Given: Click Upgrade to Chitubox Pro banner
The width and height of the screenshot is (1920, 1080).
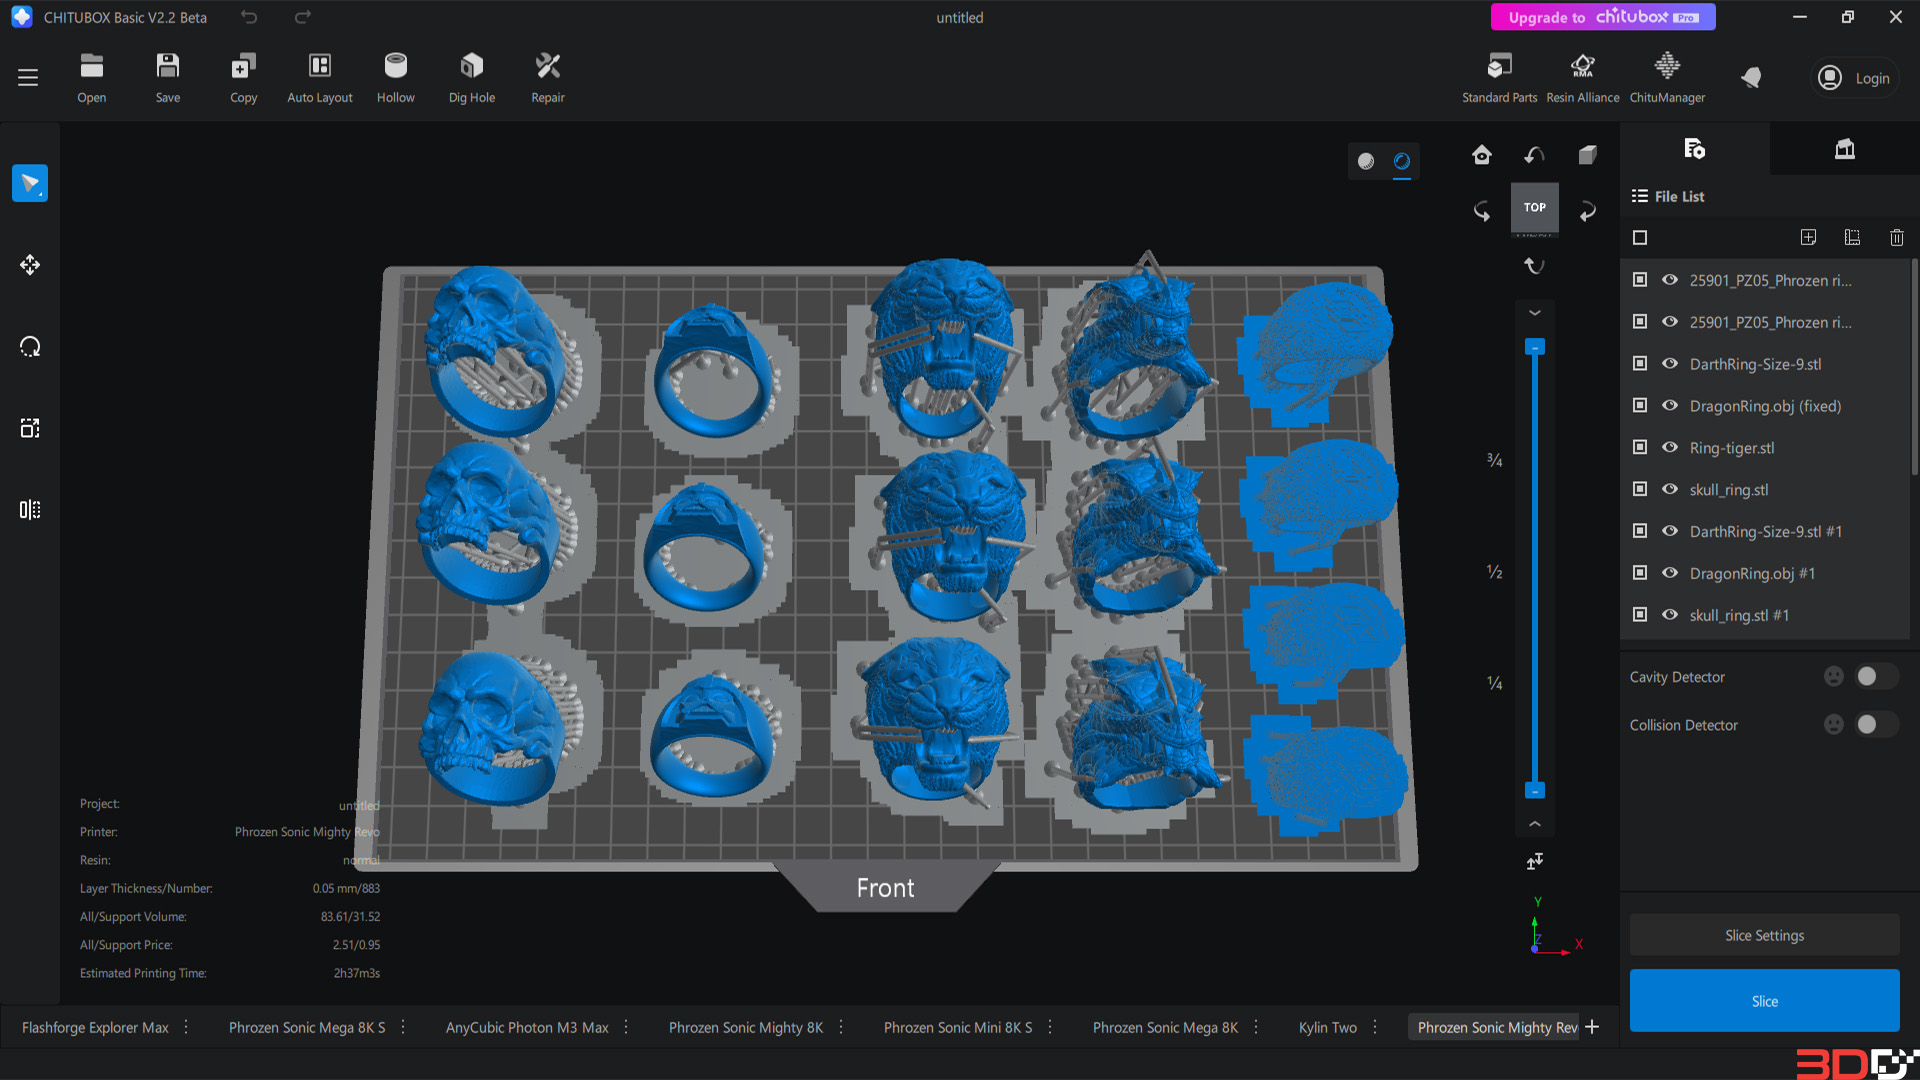Looking at the screenshot, I should point(1603,17).
